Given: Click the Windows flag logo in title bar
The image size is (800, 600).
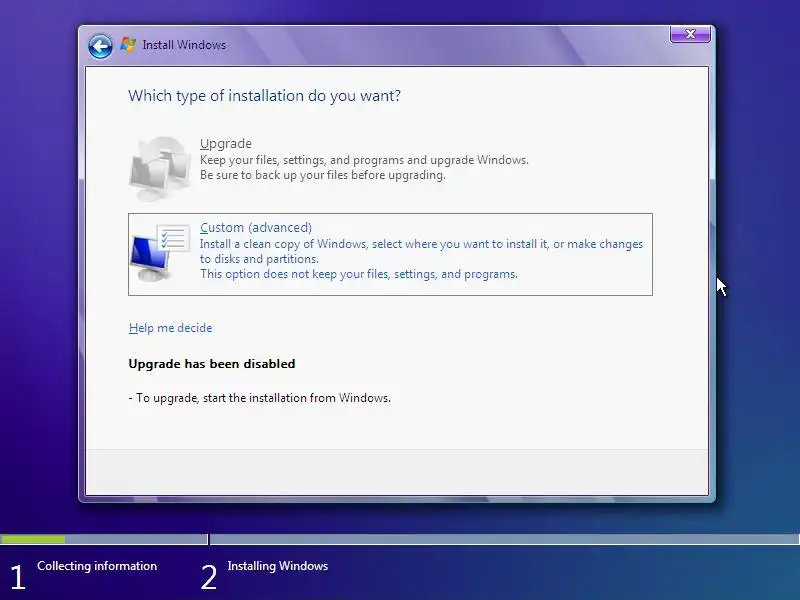Looking at the screenshot, I should pyautogui.click(x=128, y=45).
